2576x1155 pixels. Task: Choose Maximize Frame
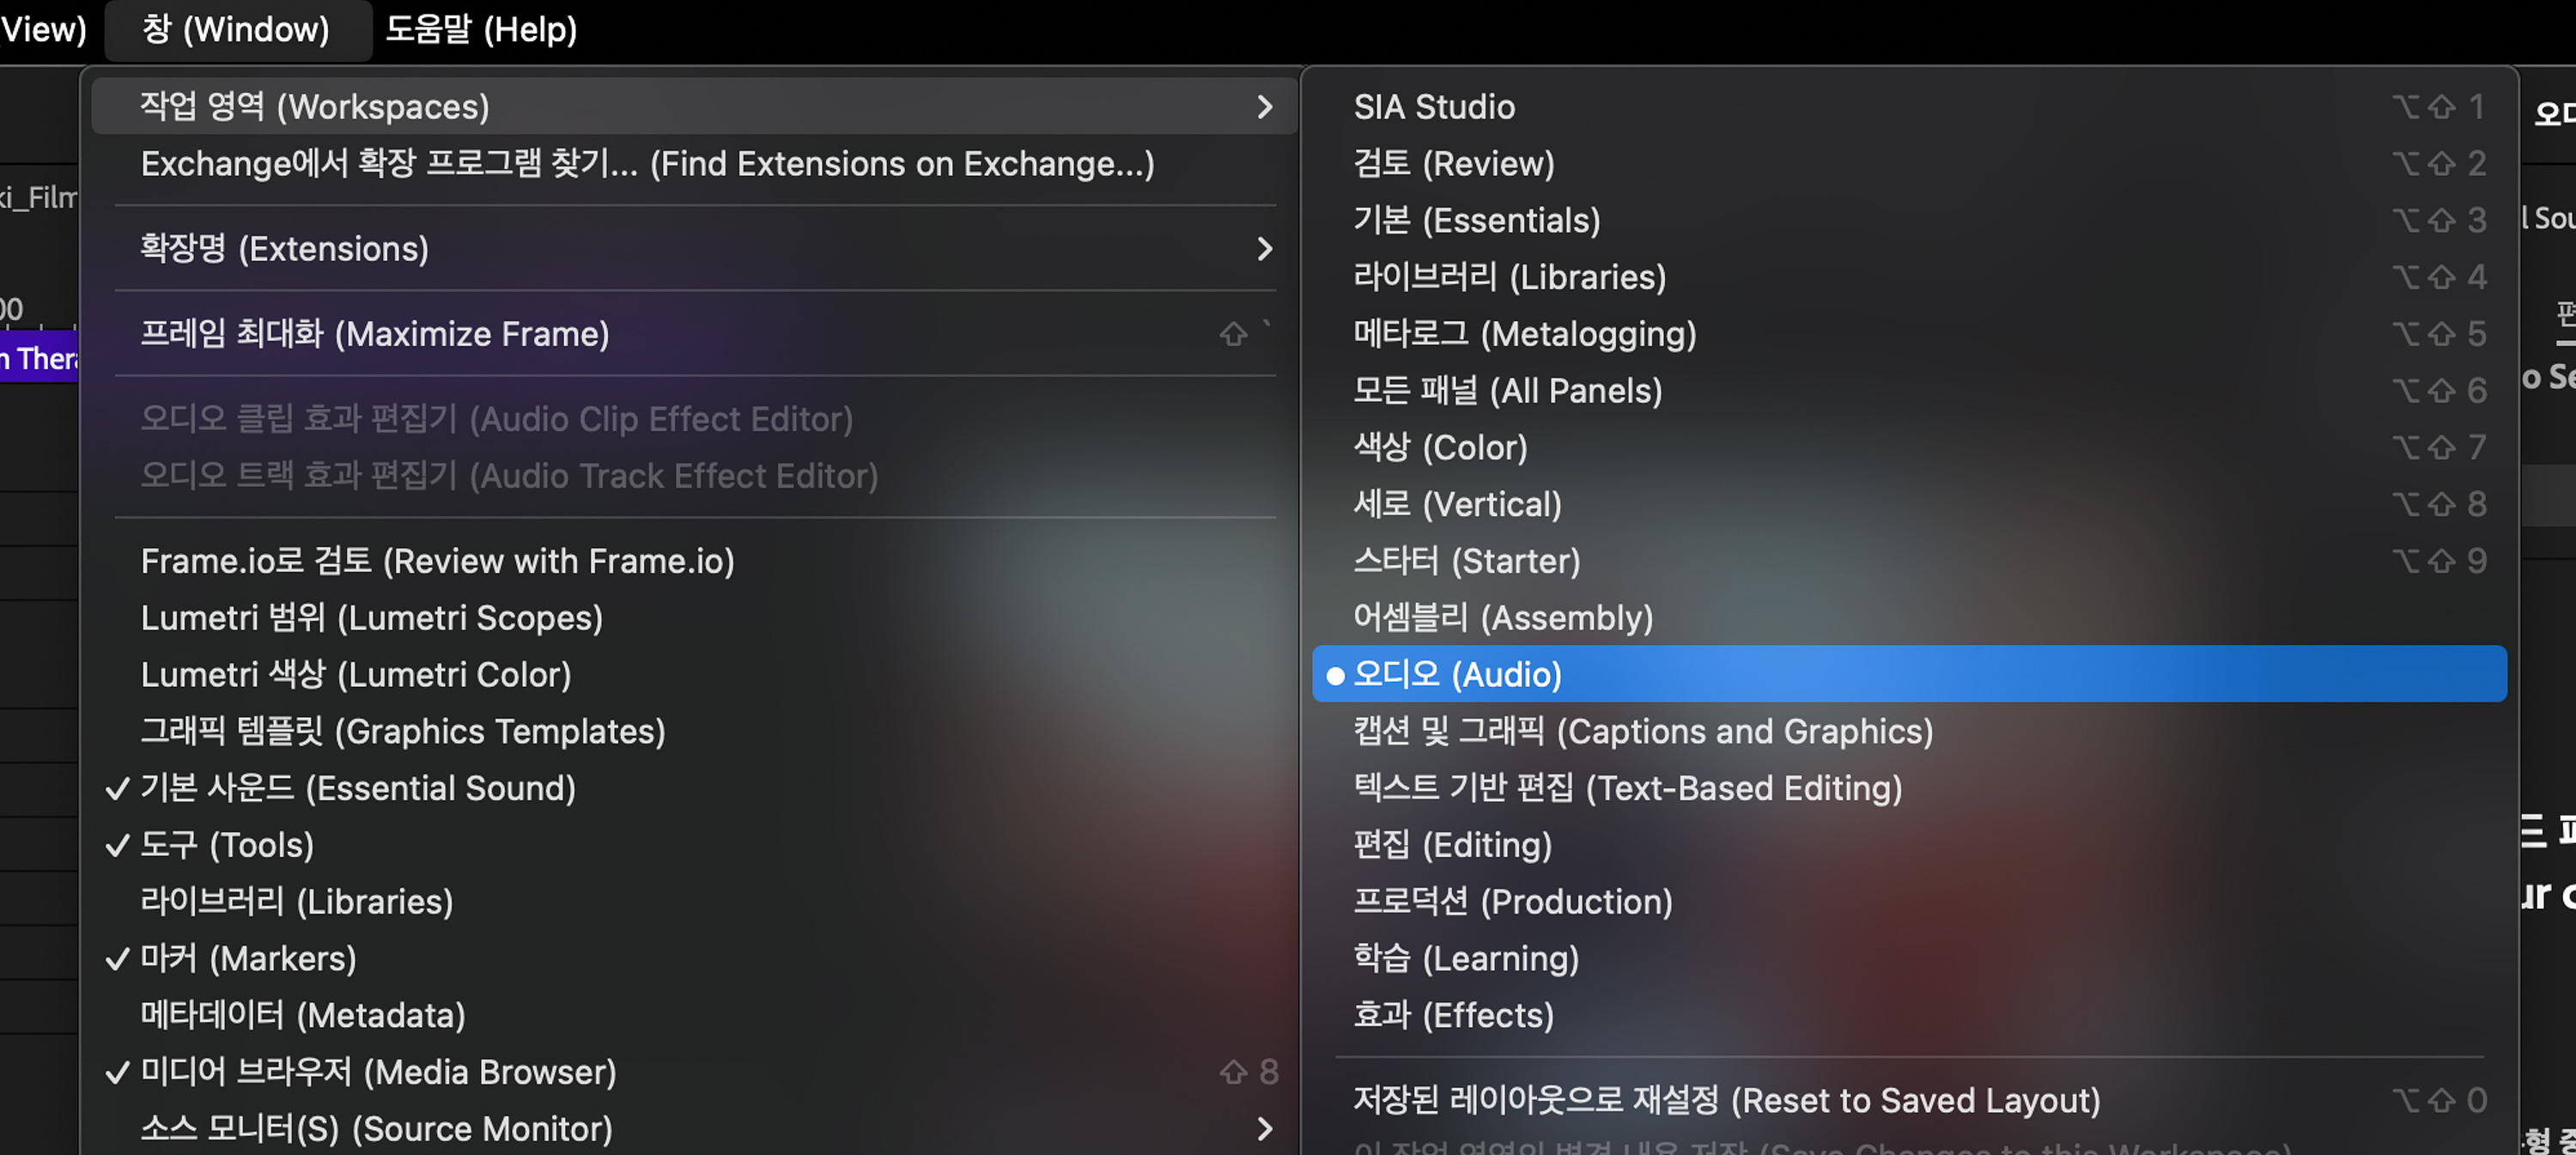click(x=374, y=334)
